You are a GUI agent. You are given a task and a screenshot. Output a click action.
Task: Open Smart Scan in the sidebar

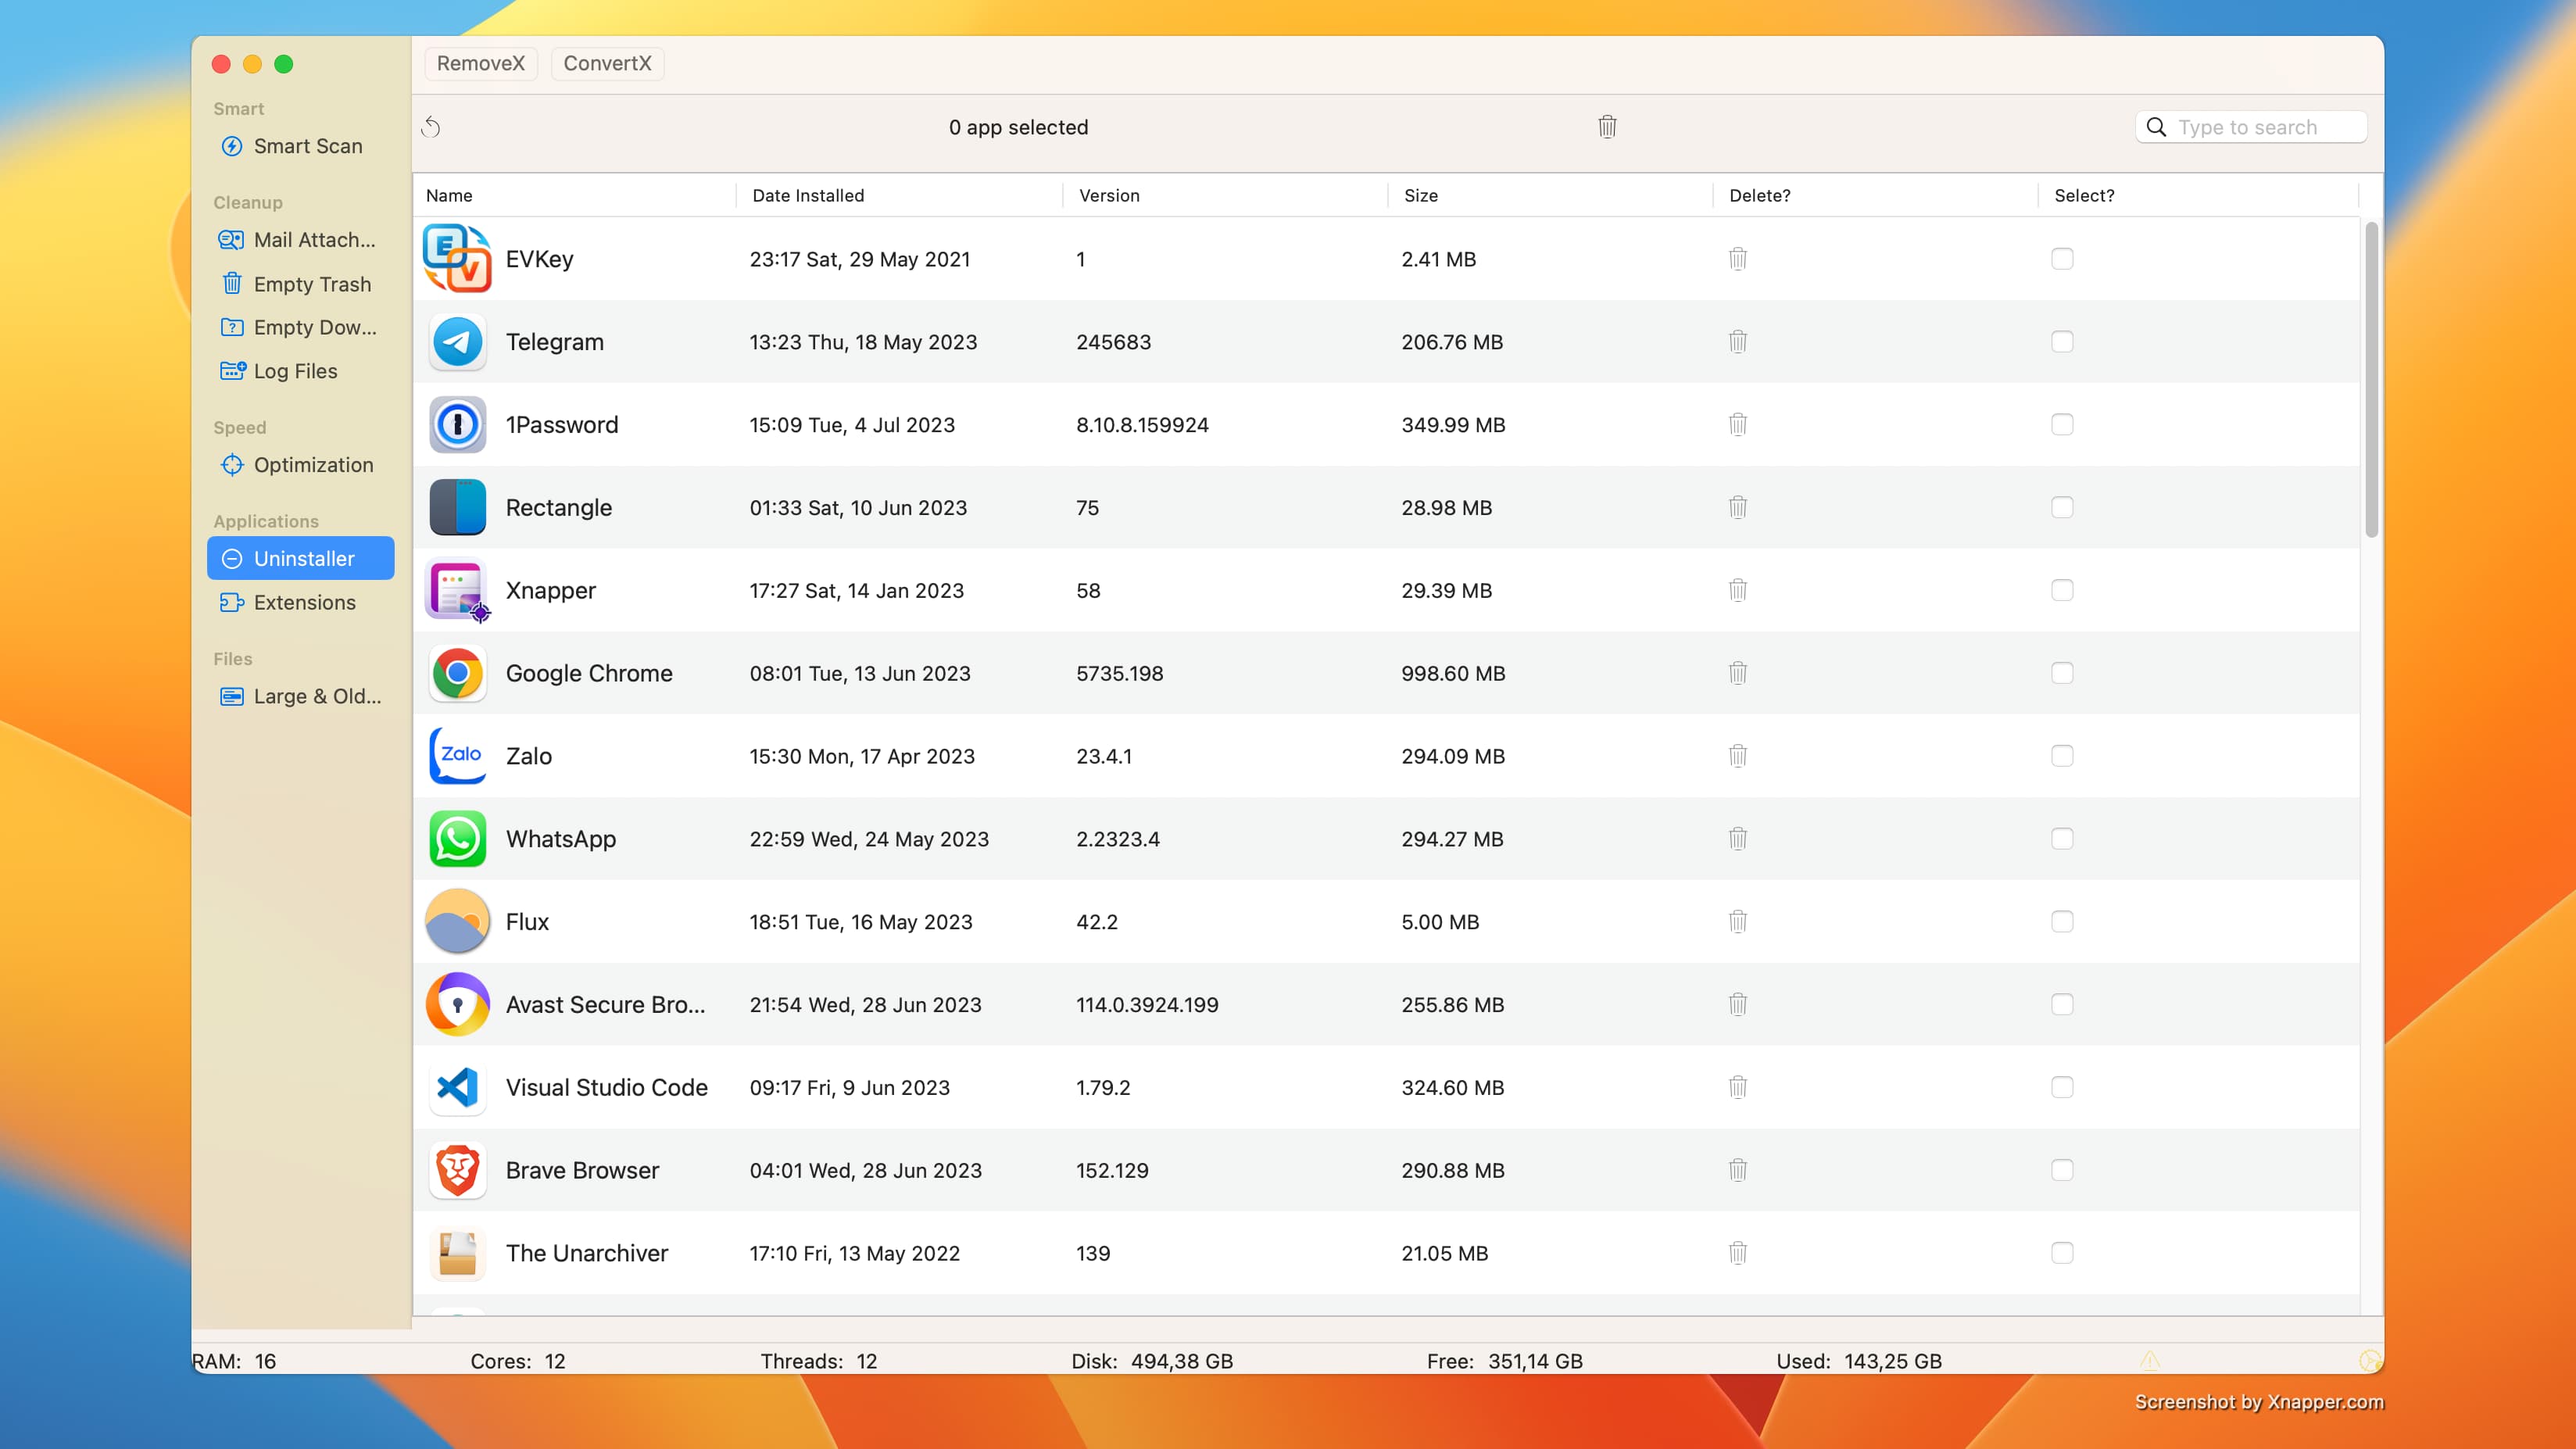[x=307, y=146]
